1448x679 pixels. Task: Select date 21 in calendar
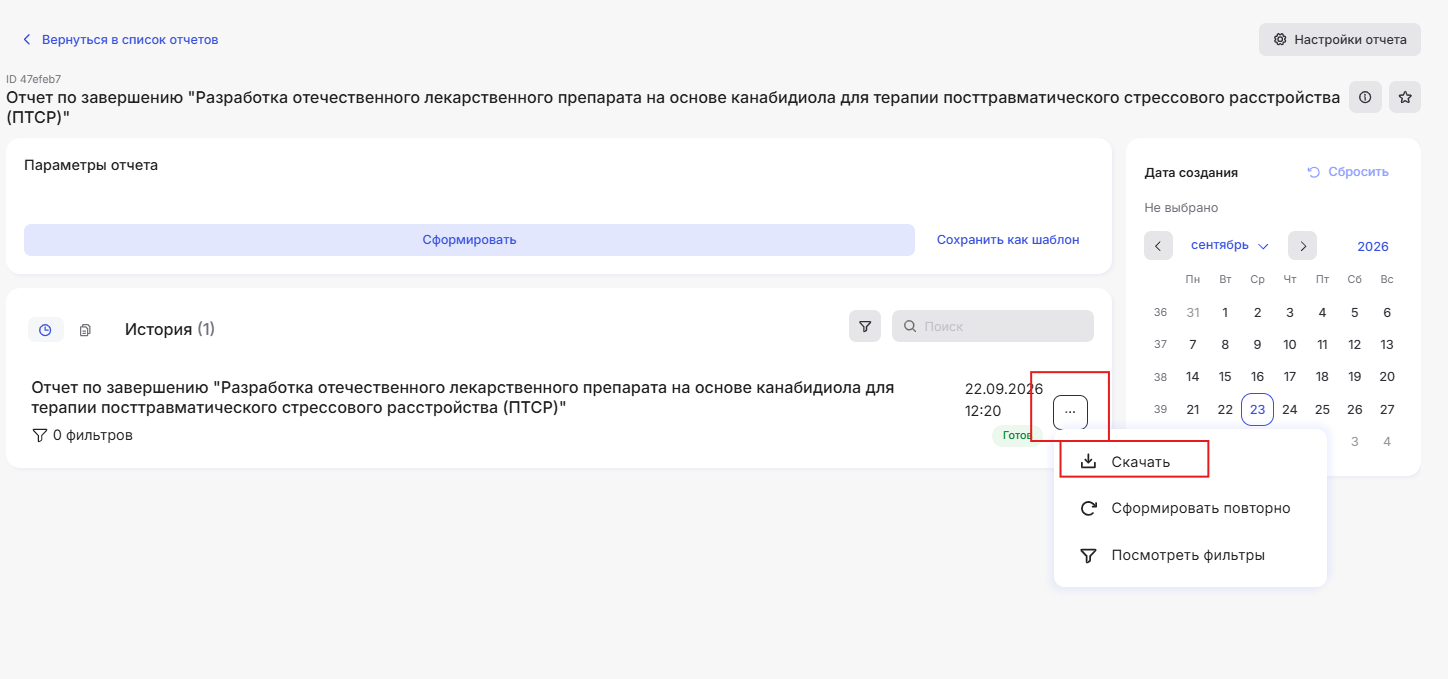coord(1193,409)
